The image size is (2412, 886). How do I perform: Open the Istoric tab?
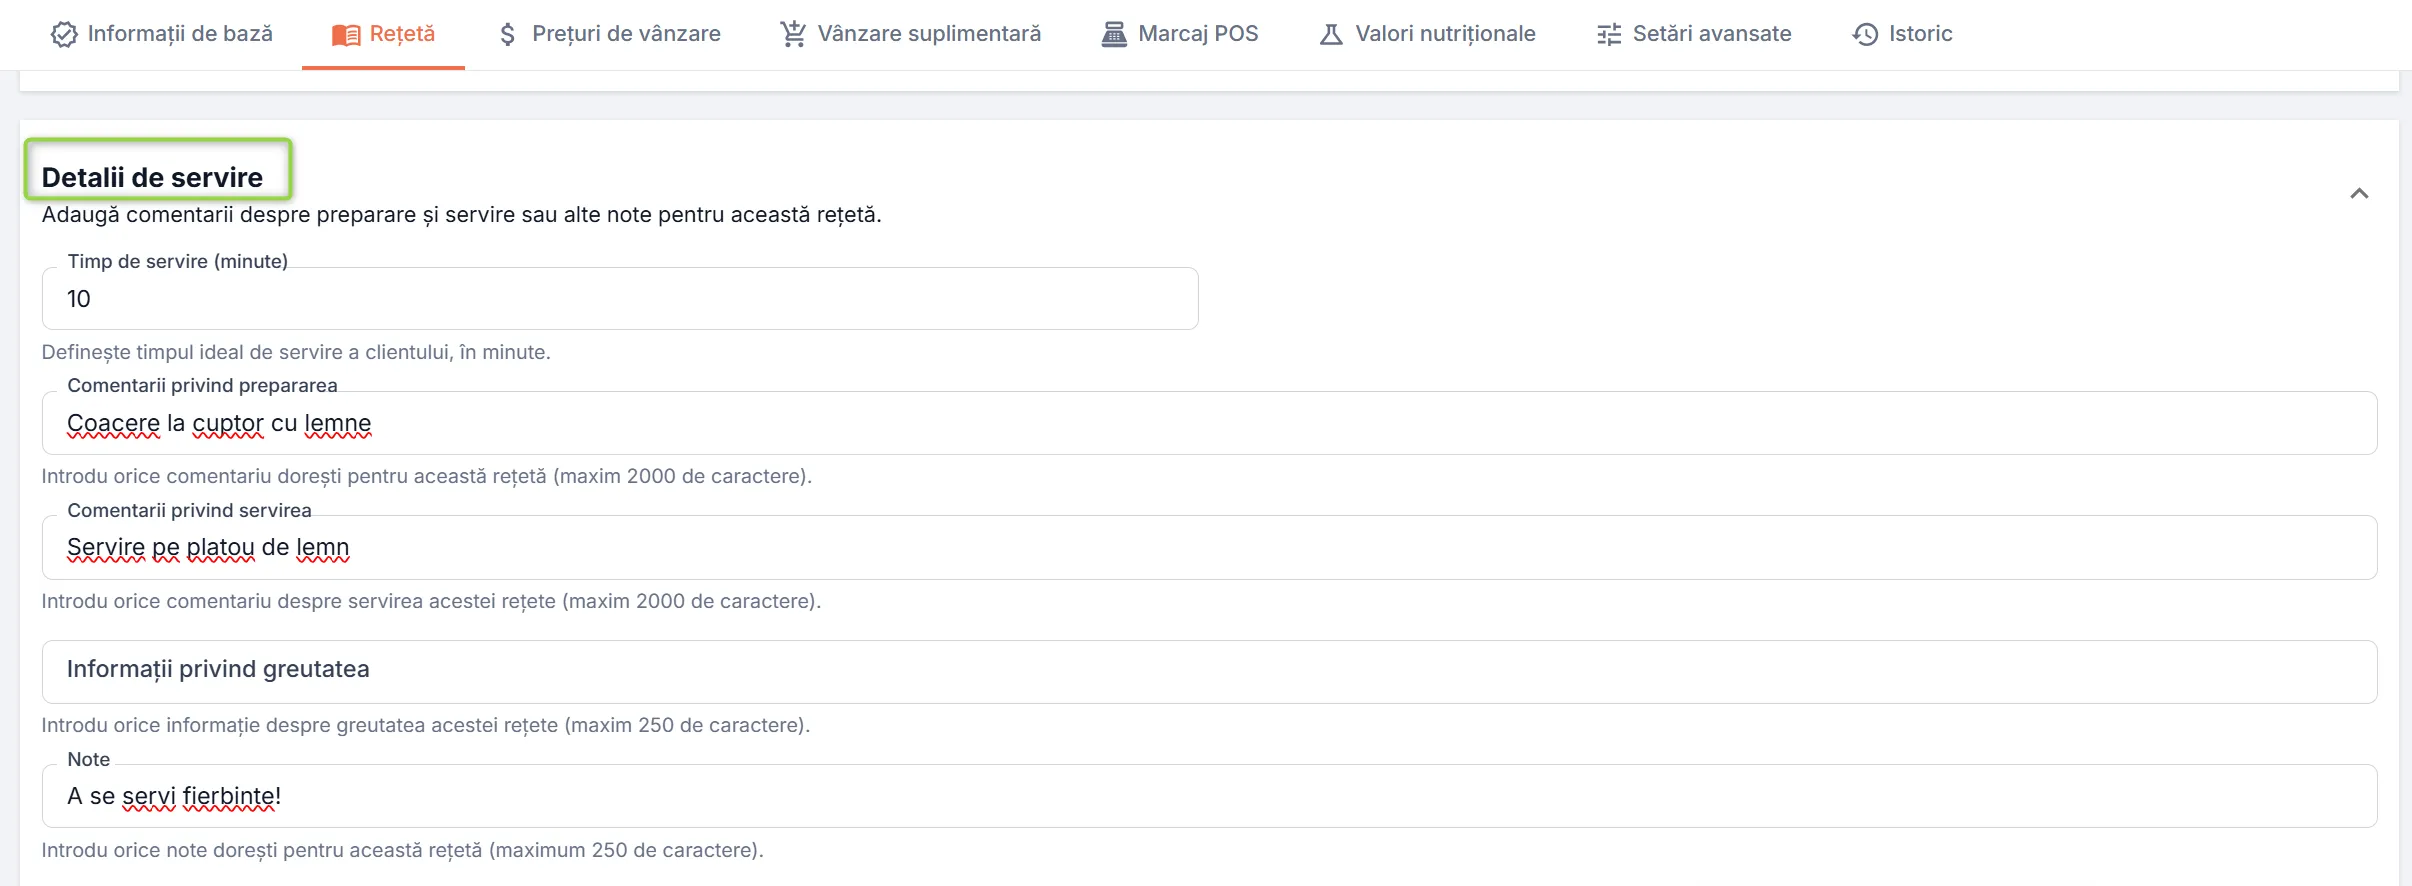pos(1903,34)
